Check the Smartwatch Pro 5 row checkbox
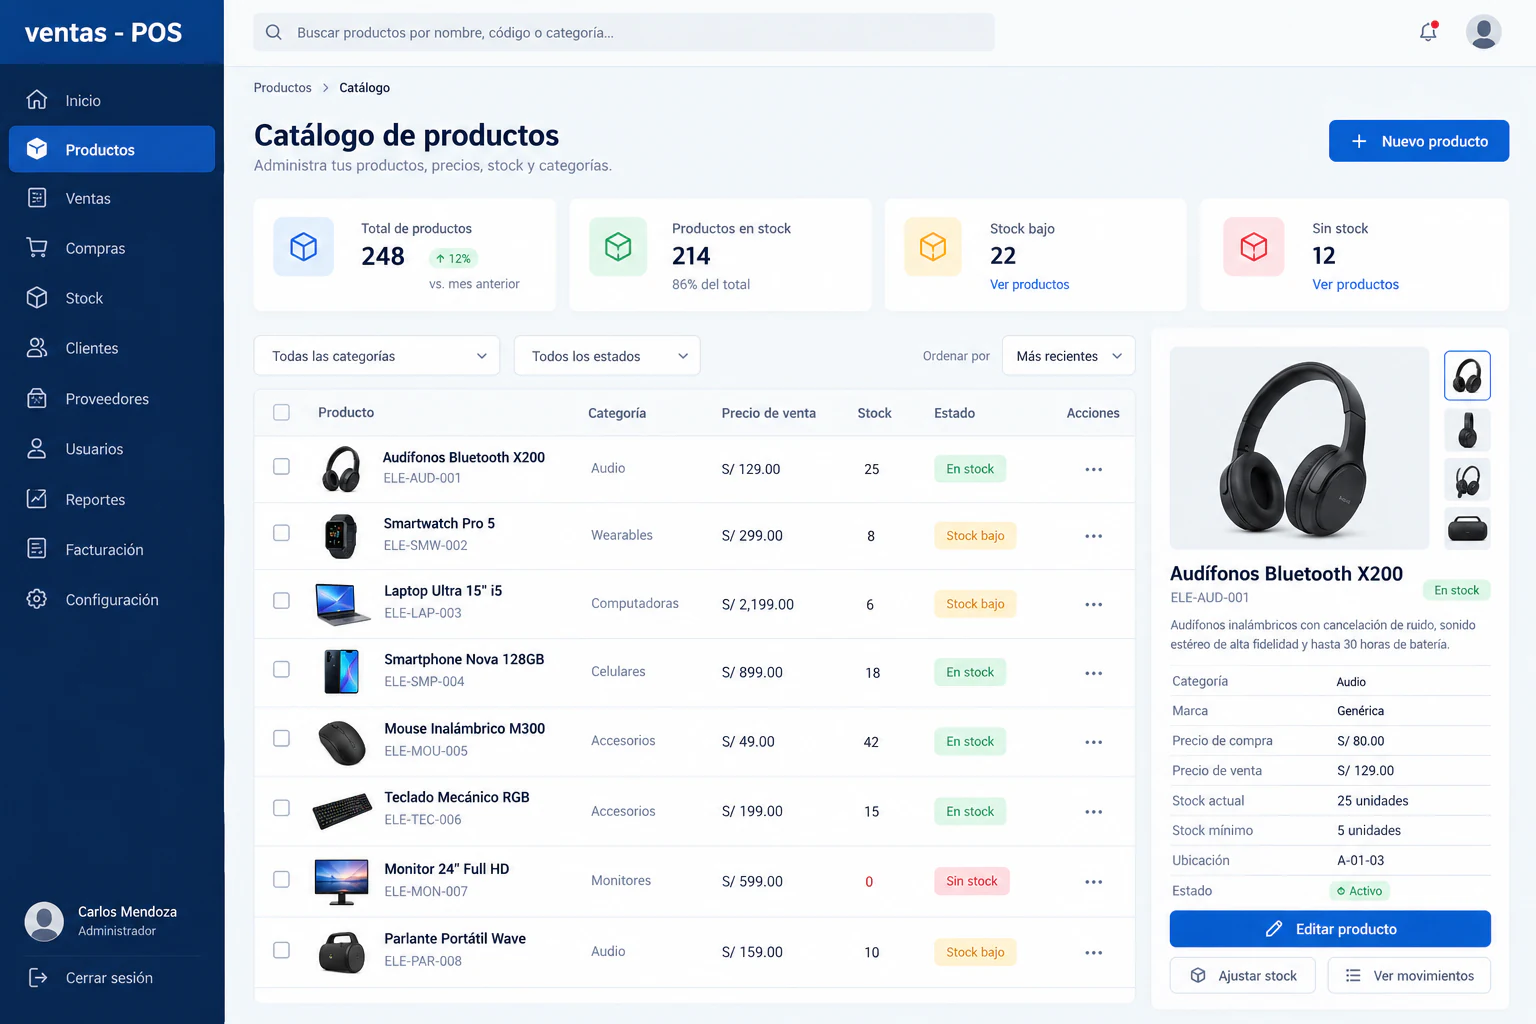1536x1024 pixels. [282, 533]
